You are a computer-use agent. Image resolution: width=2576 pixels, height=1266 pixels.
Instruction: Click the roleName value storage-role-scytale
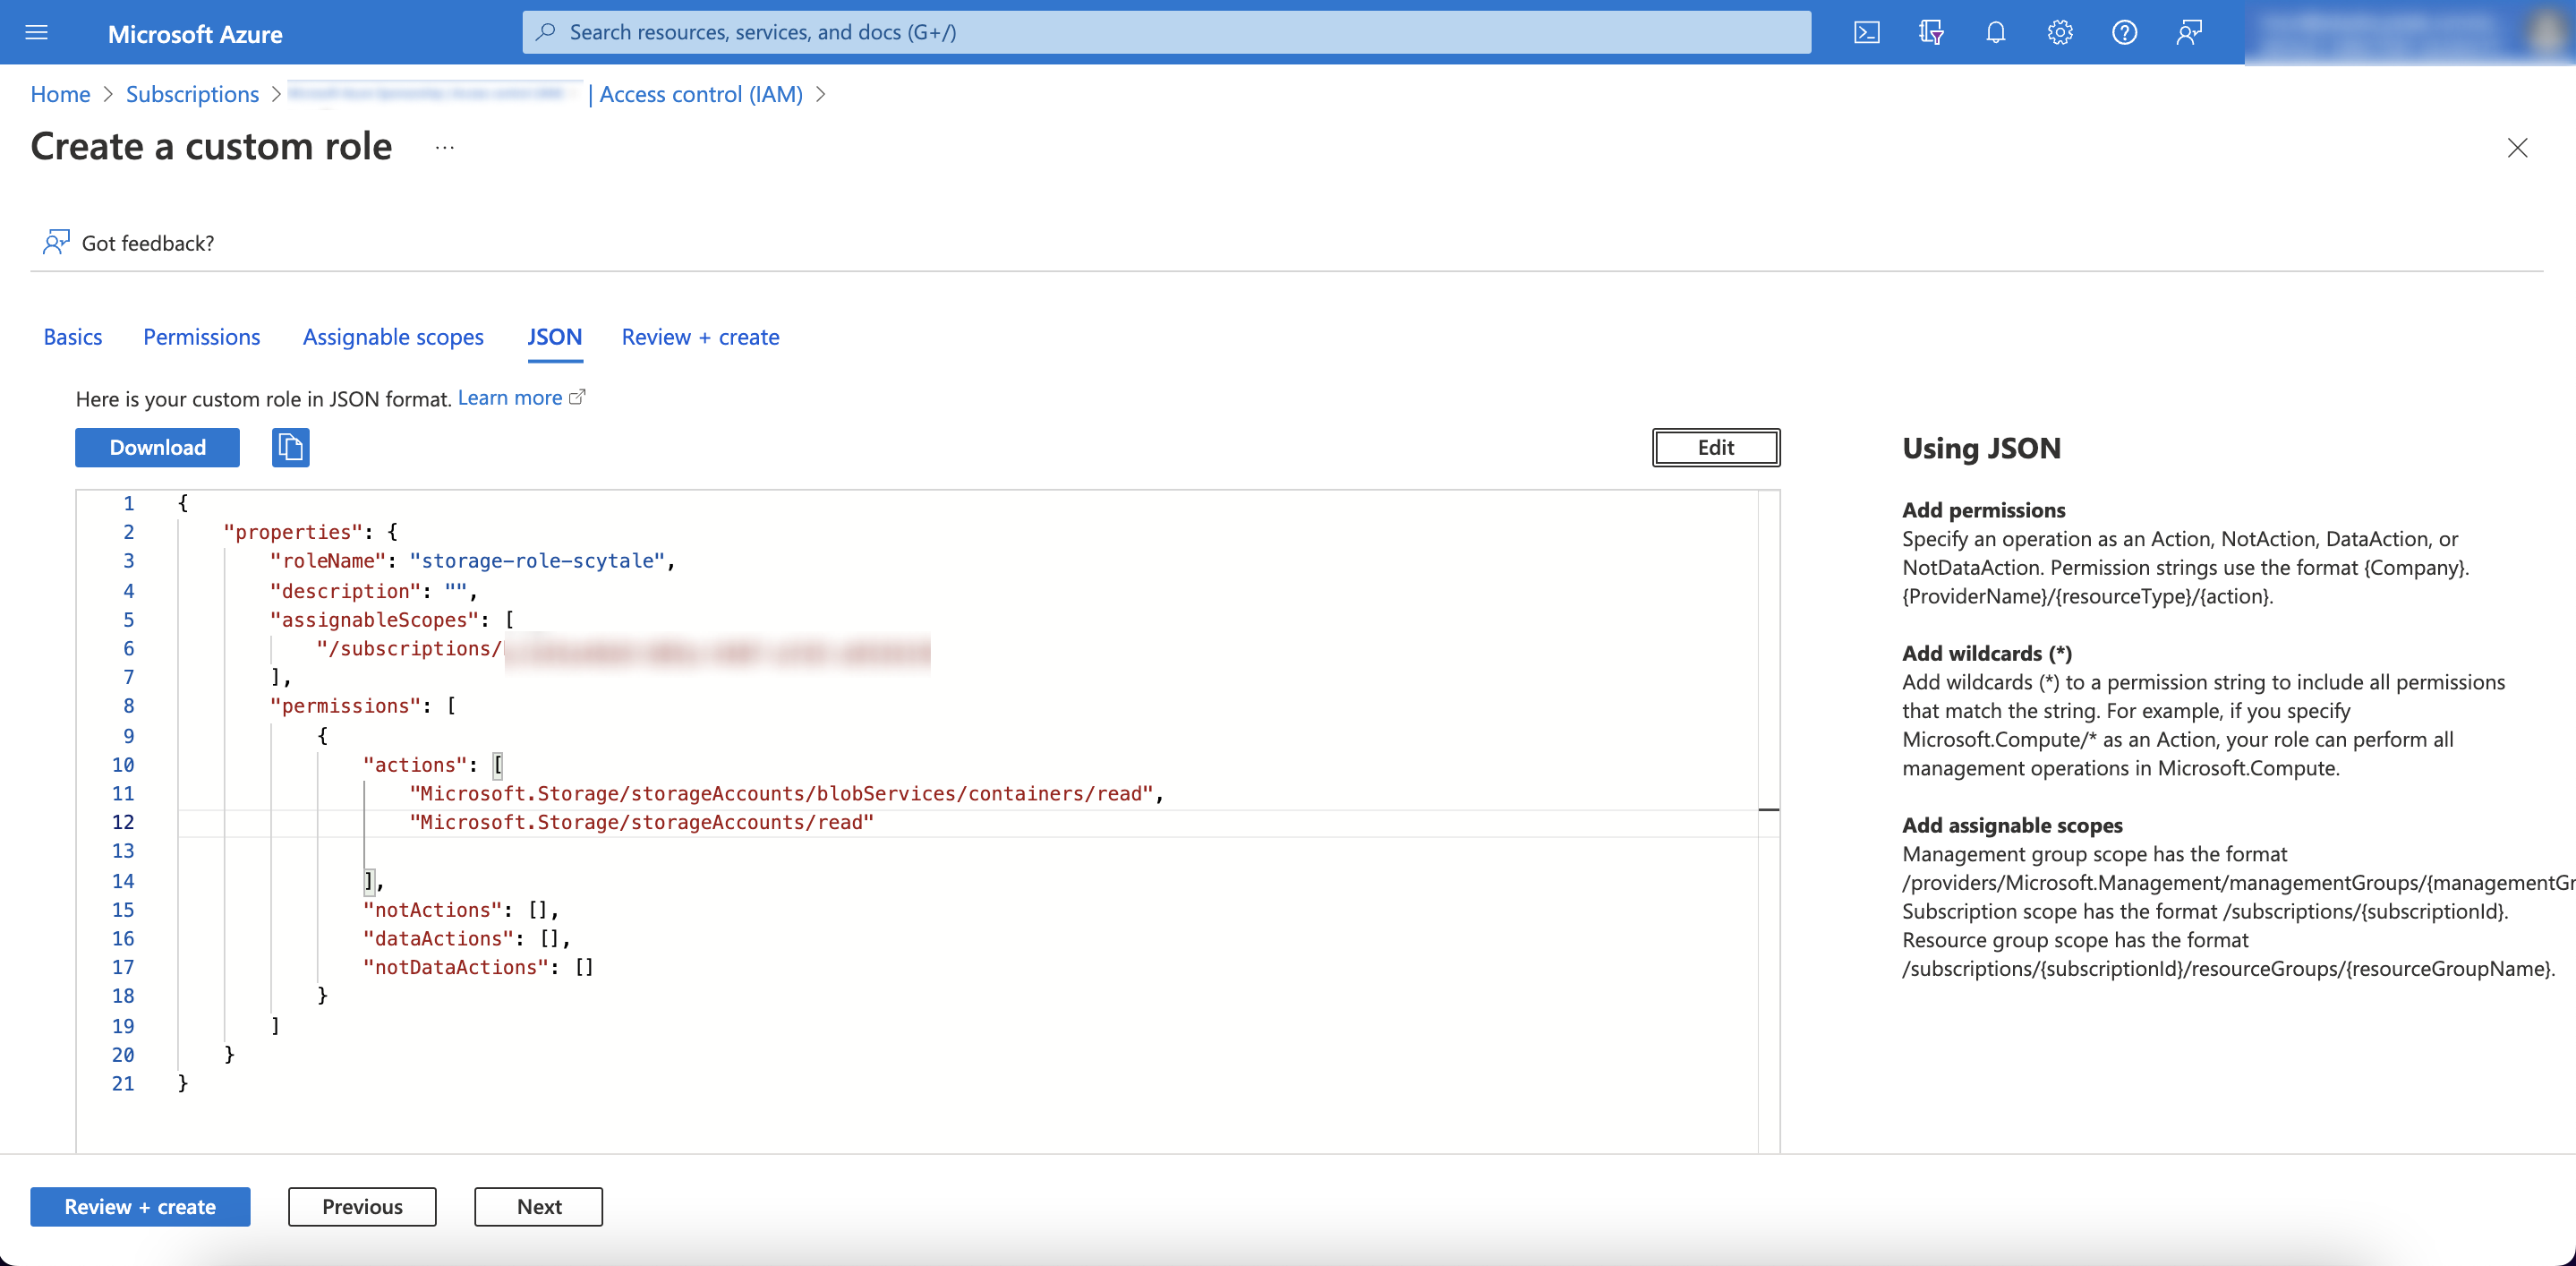tap(537, 561)
